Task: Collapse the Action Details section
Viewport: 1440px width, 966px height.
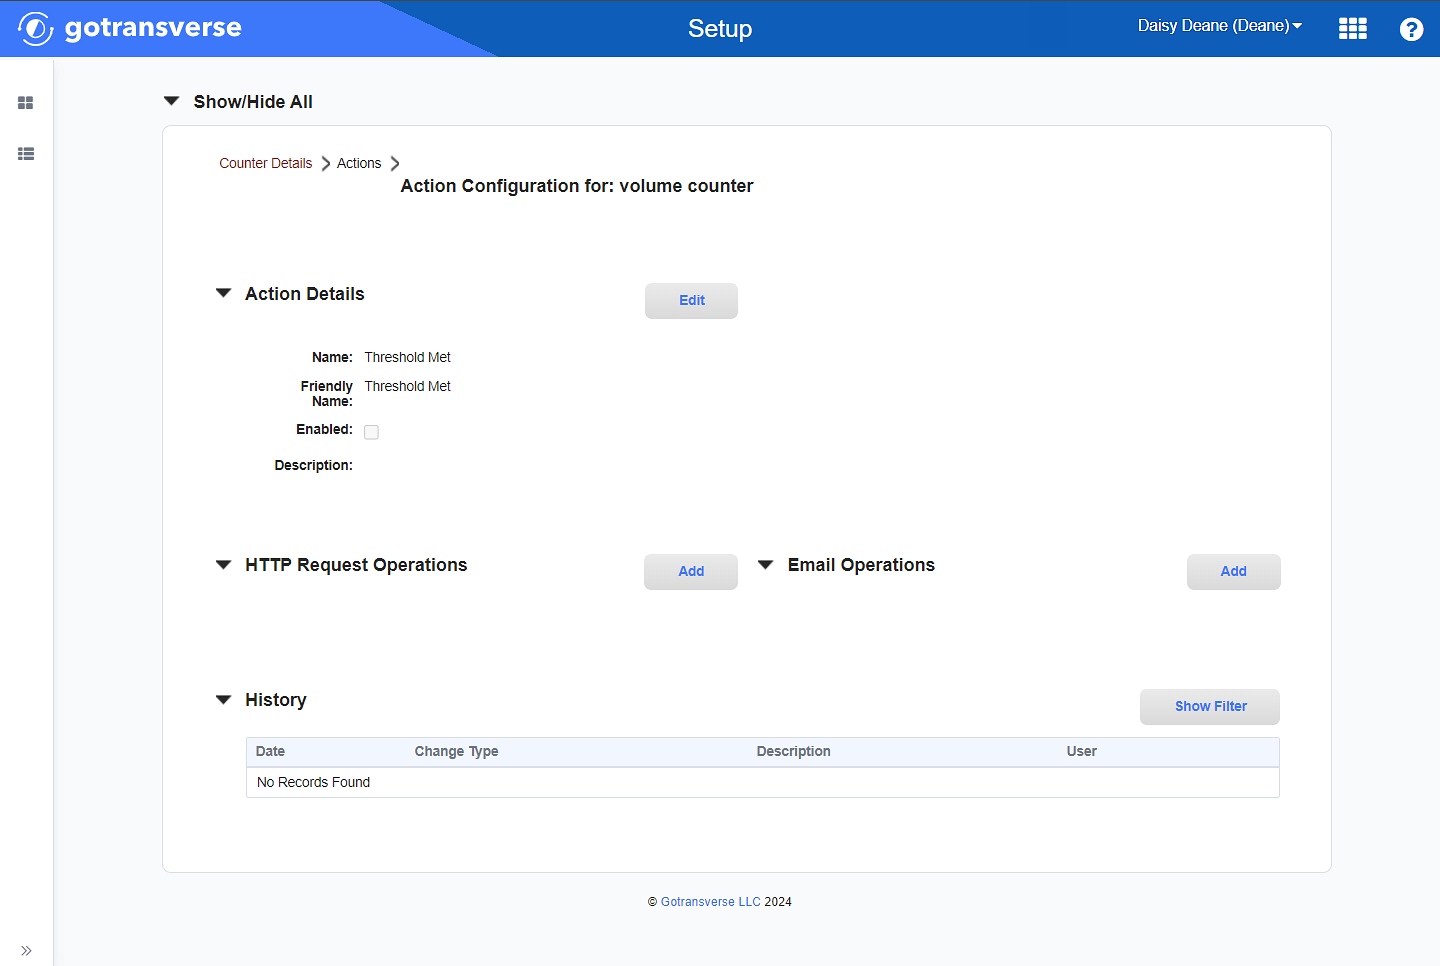Action: click(x=224, y=293)
